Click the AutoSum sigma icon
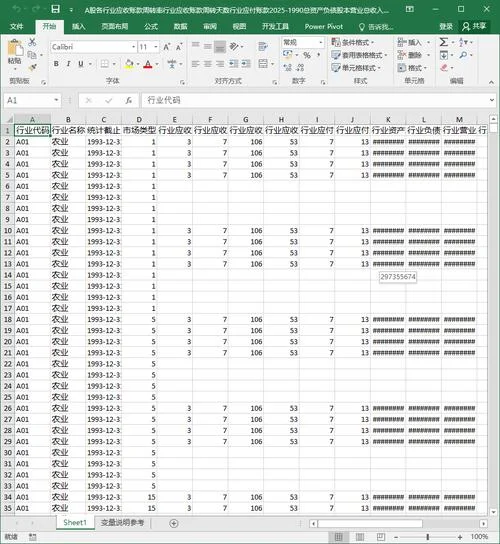 443,42
